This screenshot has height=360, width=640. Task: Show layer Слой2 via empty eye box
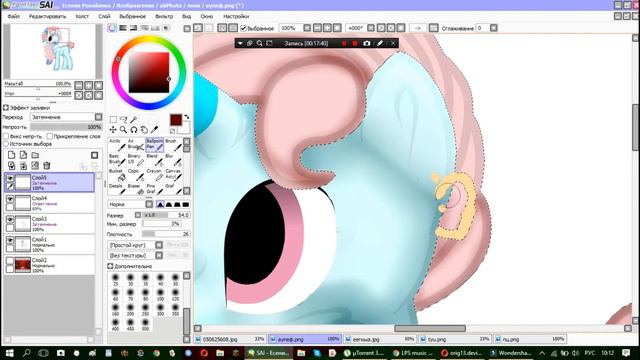pyautogui.click(x=10, y=260)
